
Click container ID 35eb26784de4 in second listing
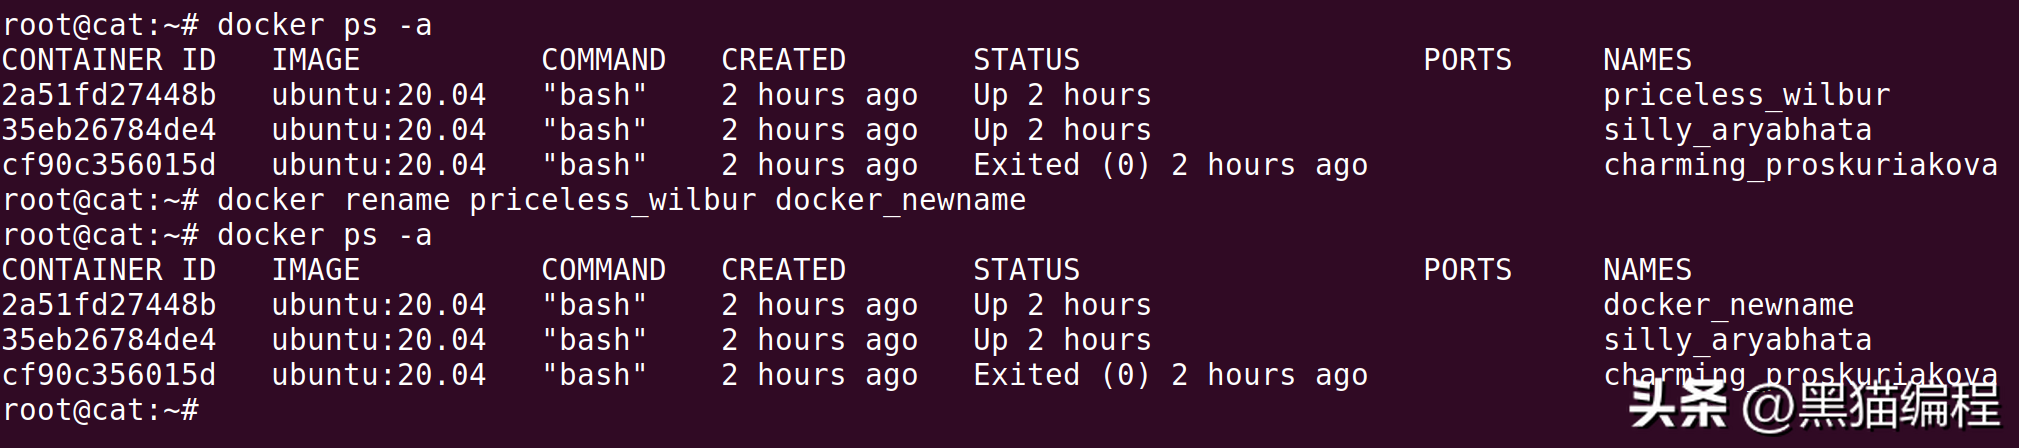[108, 340]
